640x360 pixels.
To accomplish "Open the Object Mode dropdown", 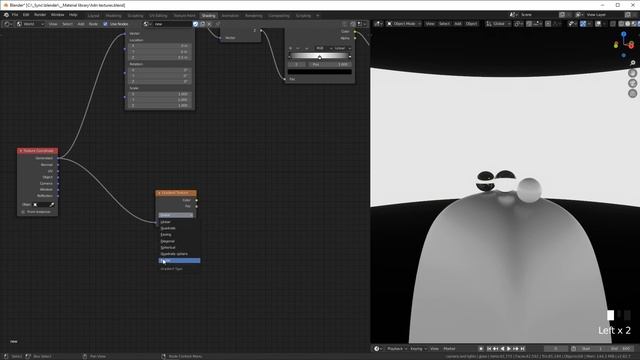I will click(x=403, y=24).
